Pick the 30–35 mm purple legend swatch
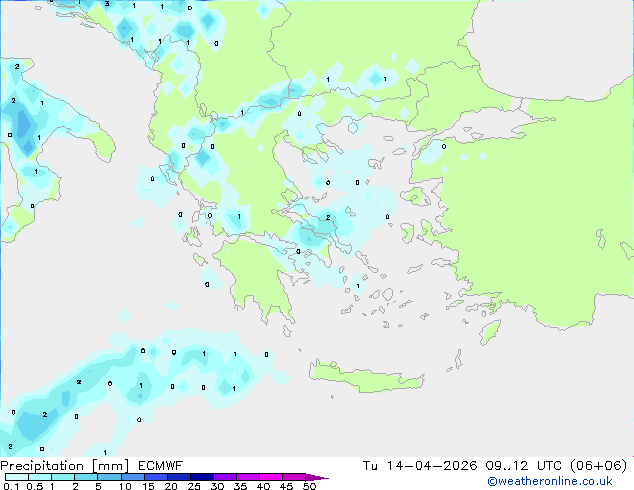The width and height of the screenshot is (634, 490). pyautogui.click(x=225, y=477)
